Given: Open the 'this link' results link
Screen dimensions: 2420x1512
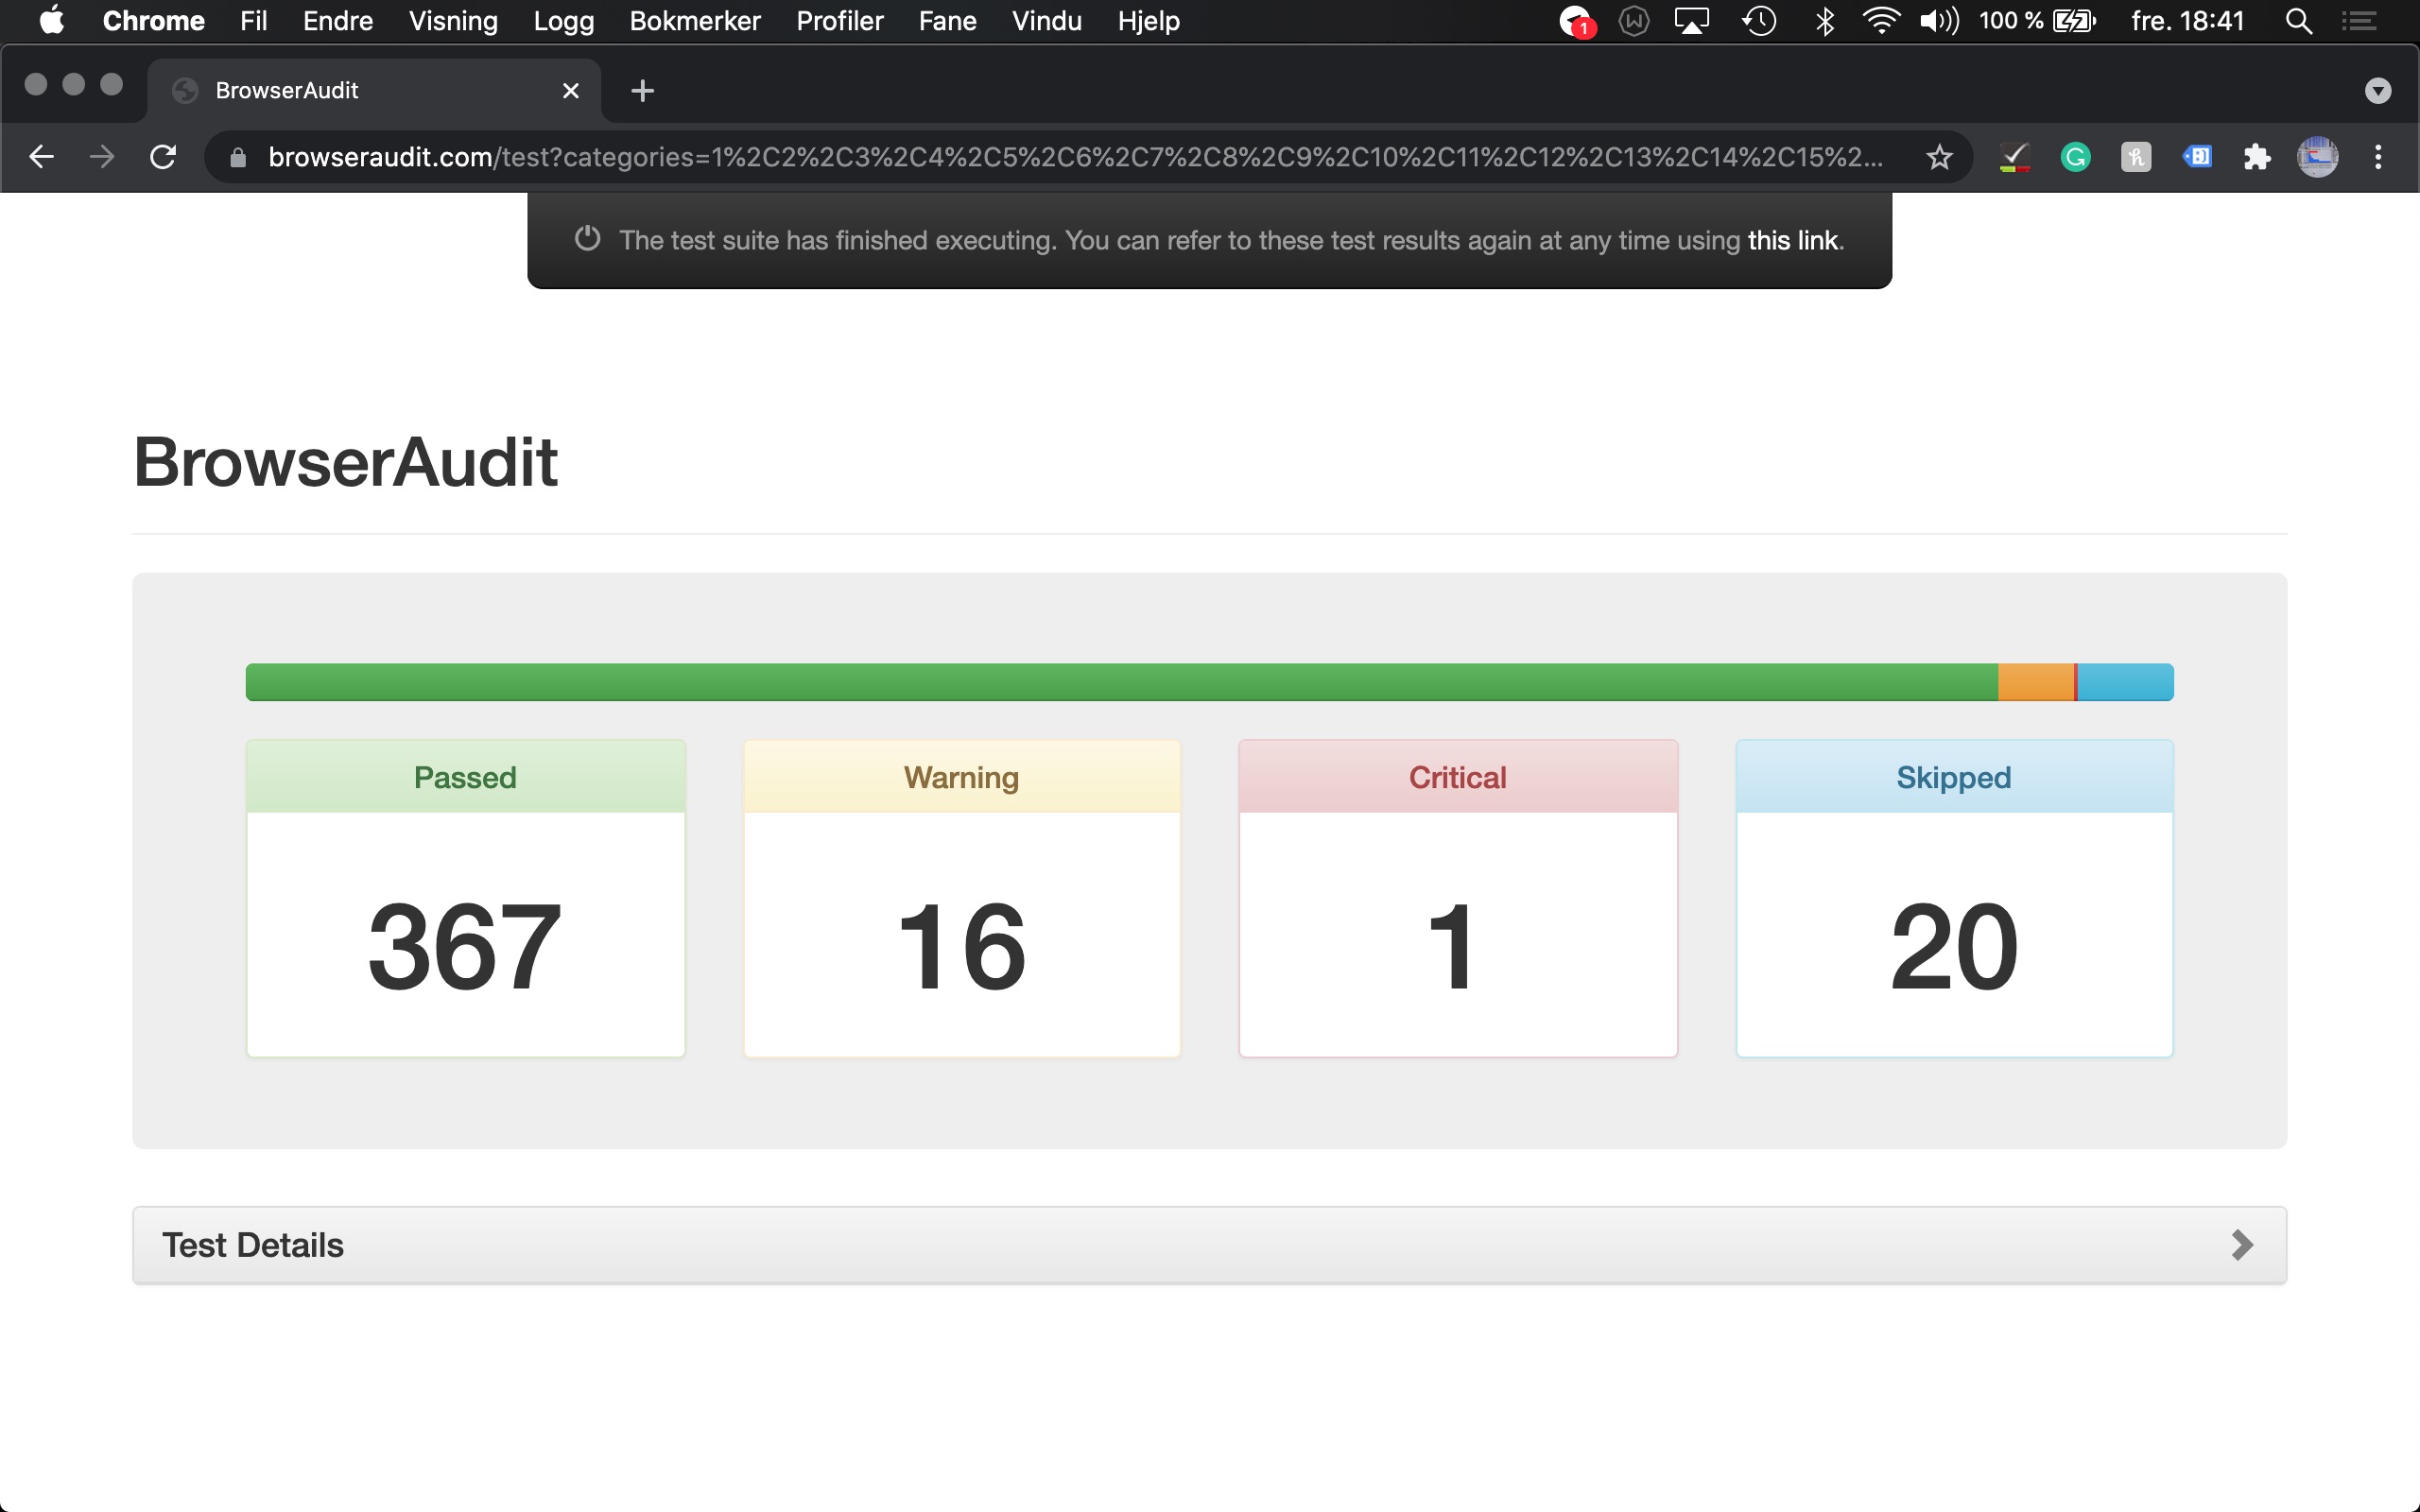Looking at the screenshot, I should 1792,240.
